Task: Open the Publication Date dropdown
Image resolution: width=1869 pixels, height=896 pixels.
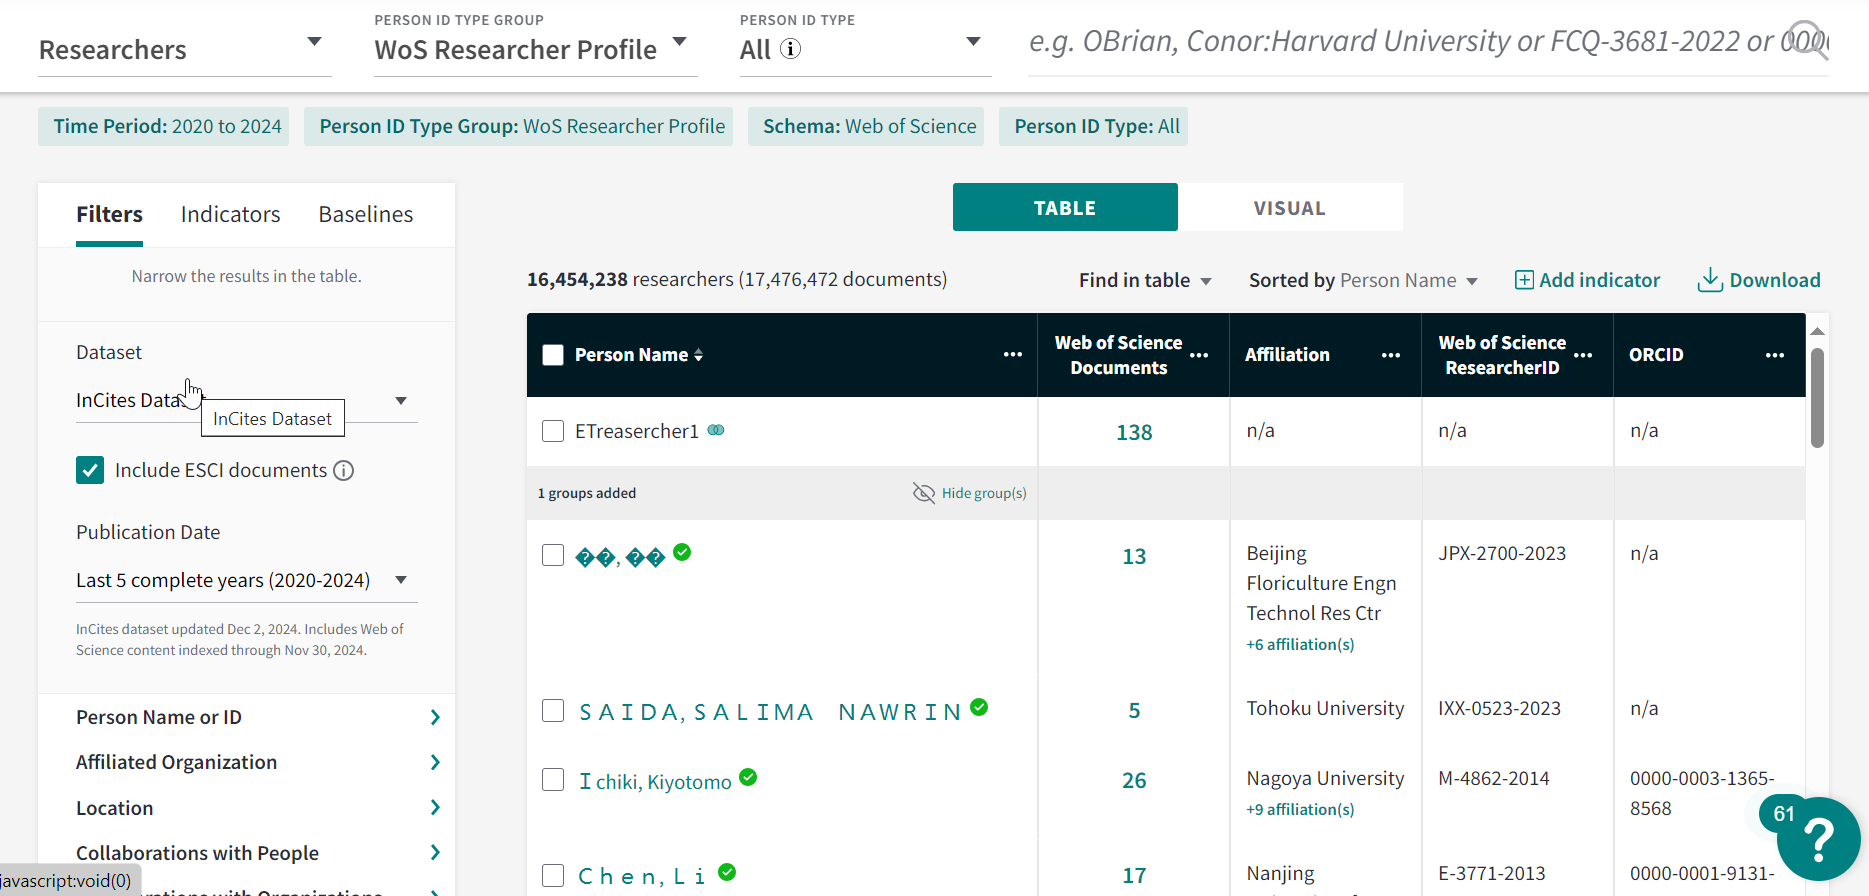Action: click(246, 580)
